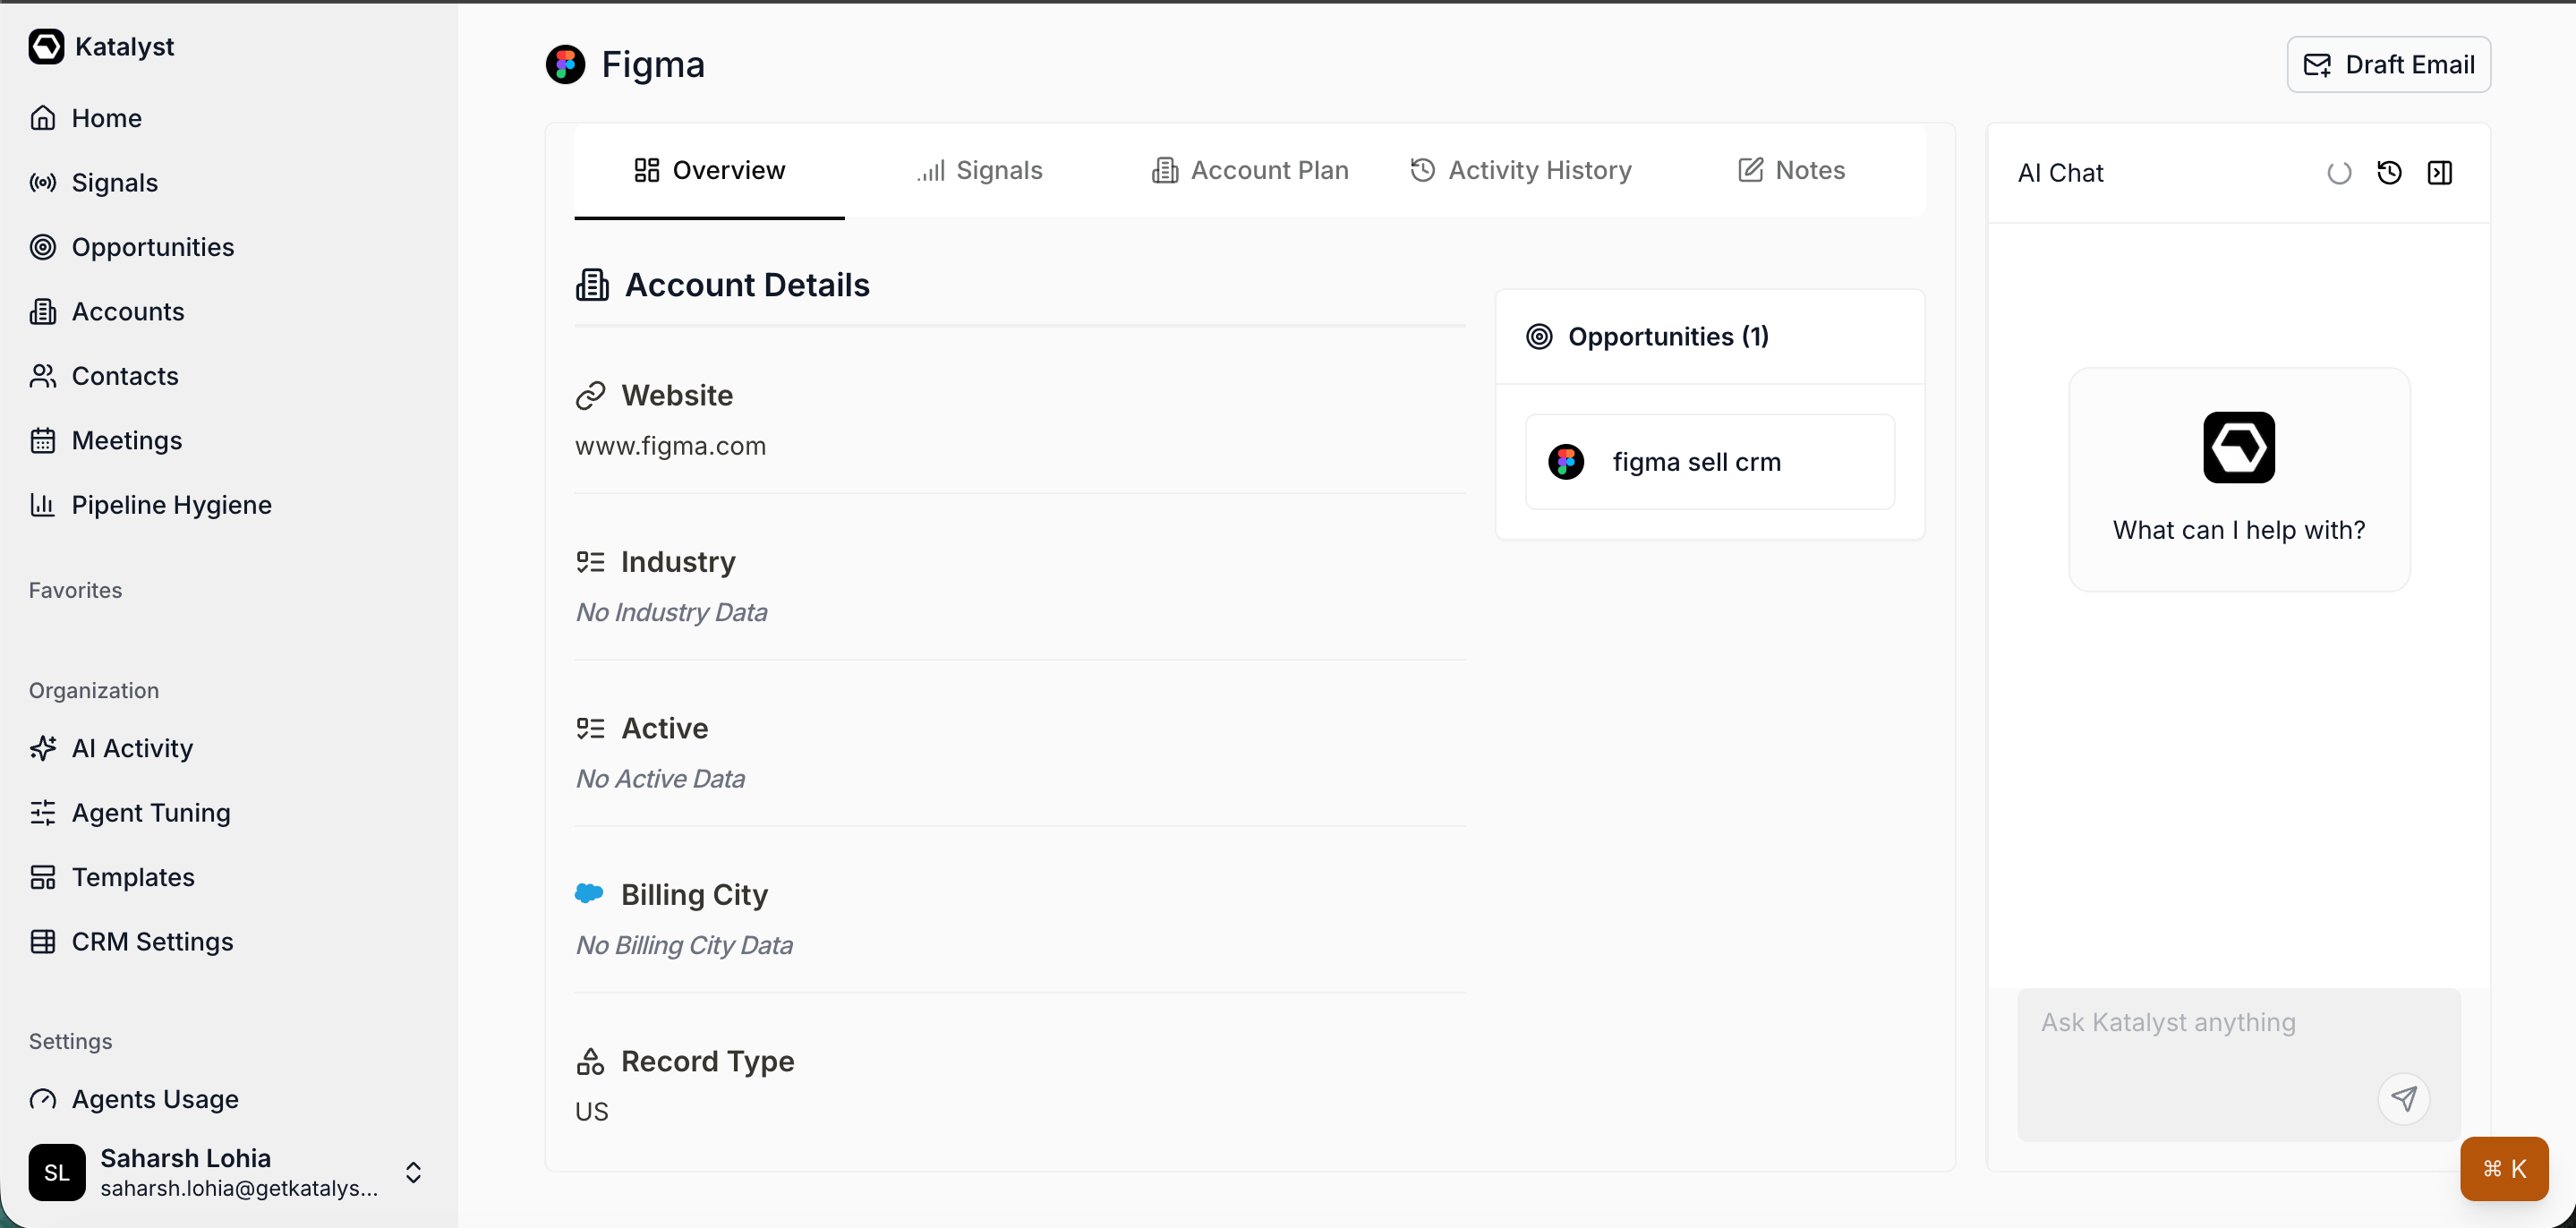Click the saharsh.lohia email text

tap(239, 1187)
